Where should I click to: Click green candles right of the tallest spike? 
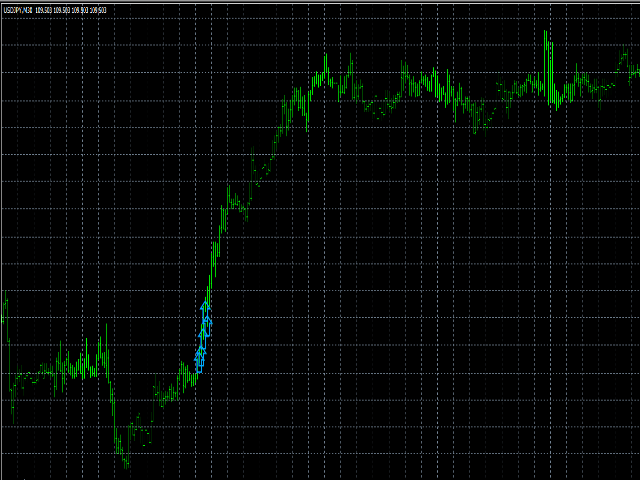tap(575, 85)
